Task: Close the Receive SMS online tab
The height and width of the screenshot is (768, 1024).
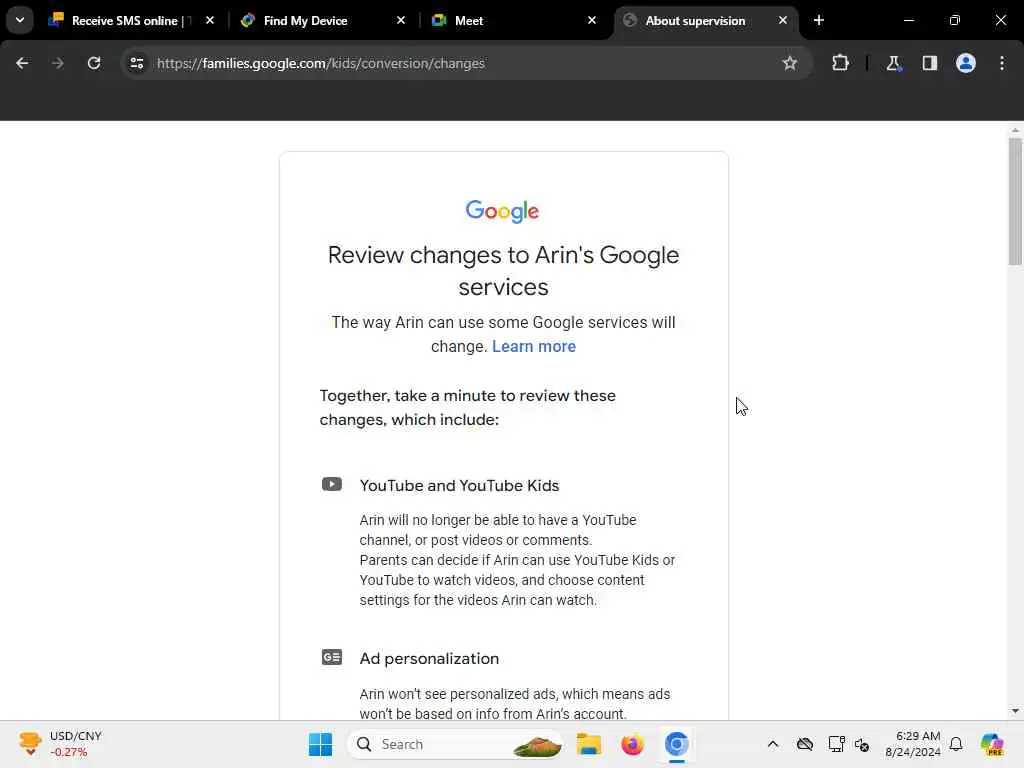Action: (x=210, y=20)
